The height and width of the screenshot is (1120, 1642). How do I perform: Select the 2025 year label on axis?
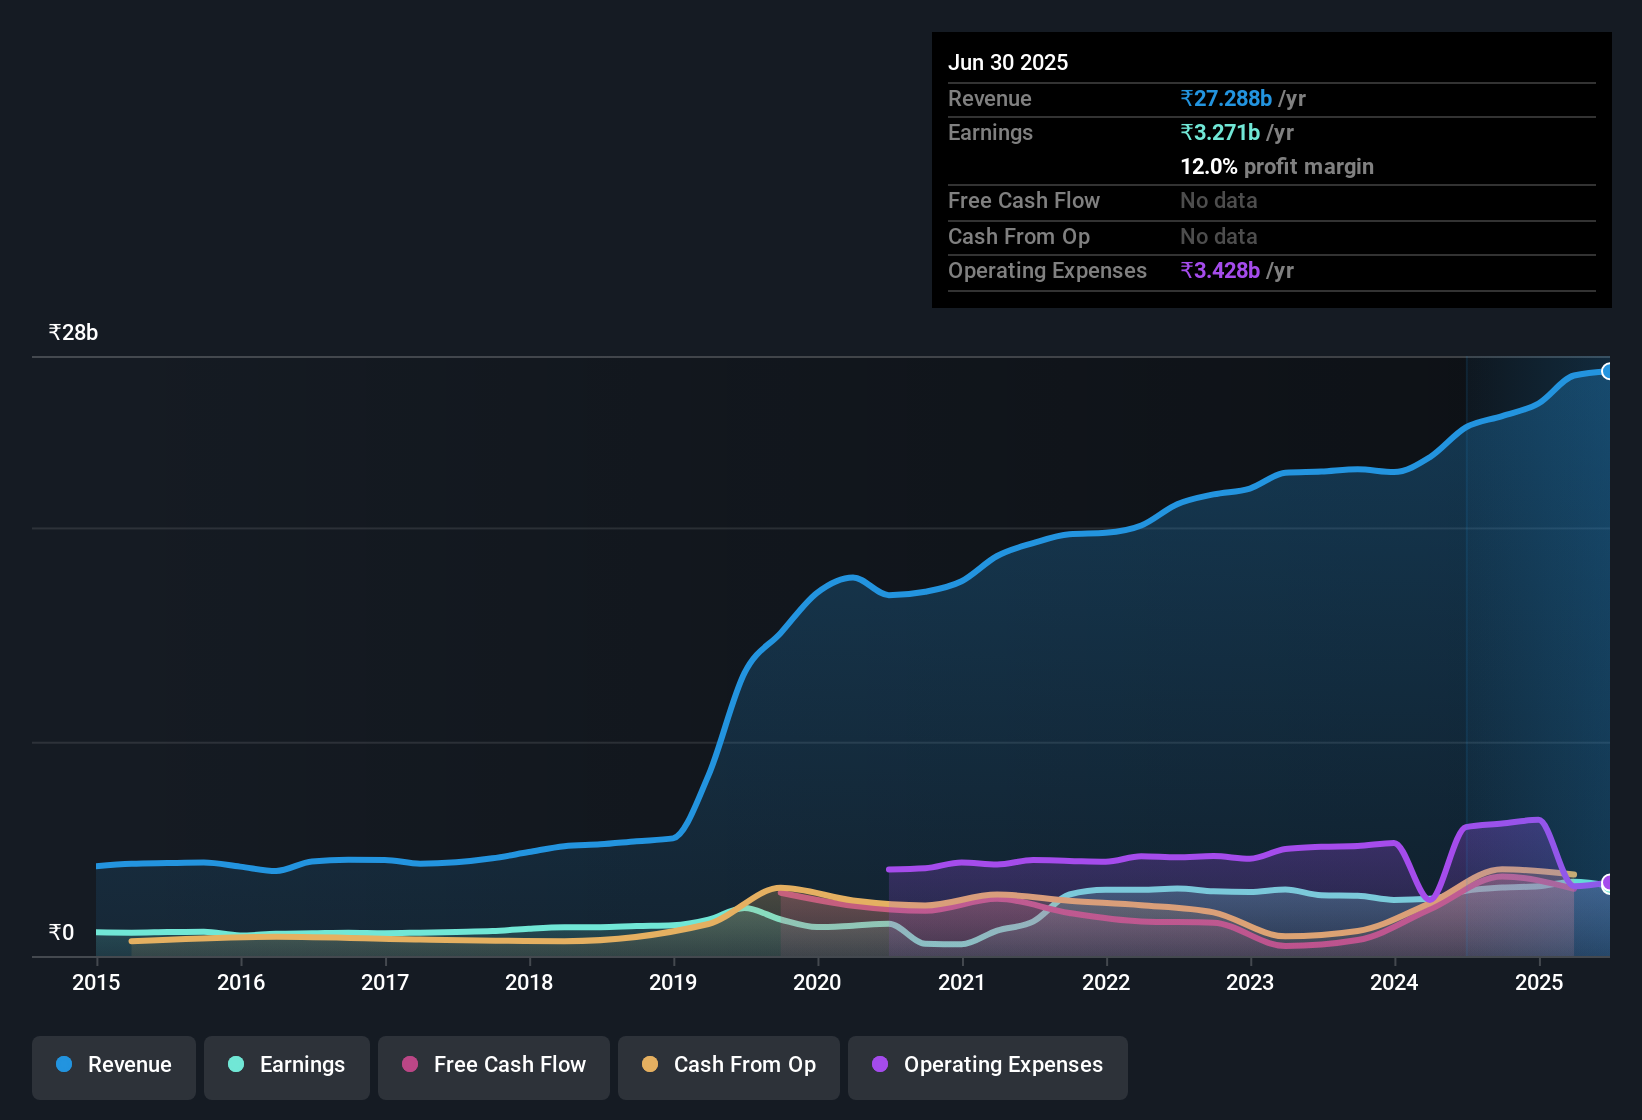[1539, 982]
